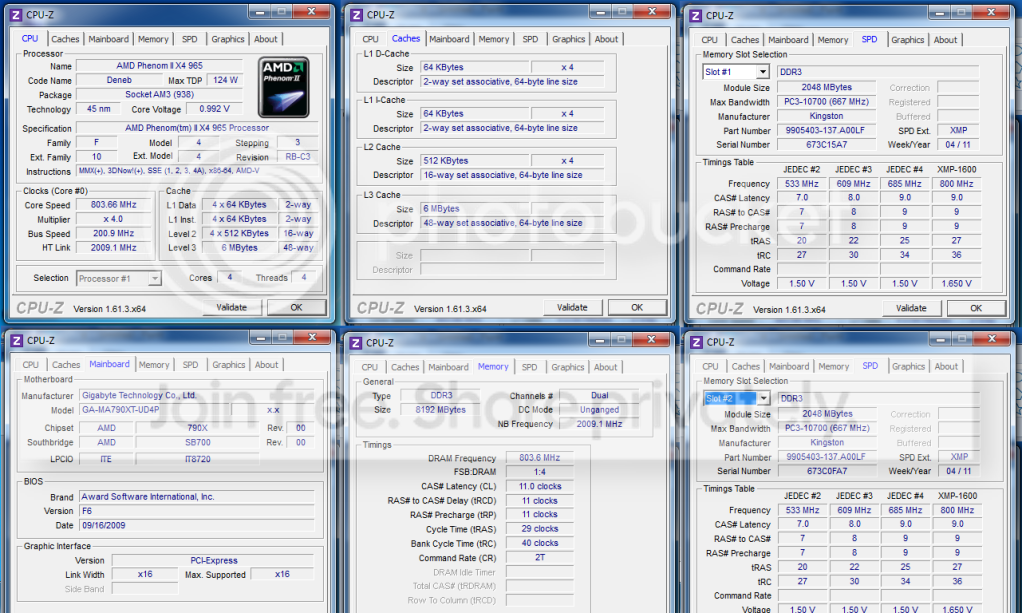Click the NB Frequency value 2009.1 MHz
This screenshot has height=613, width=1022.
[600, 424]
